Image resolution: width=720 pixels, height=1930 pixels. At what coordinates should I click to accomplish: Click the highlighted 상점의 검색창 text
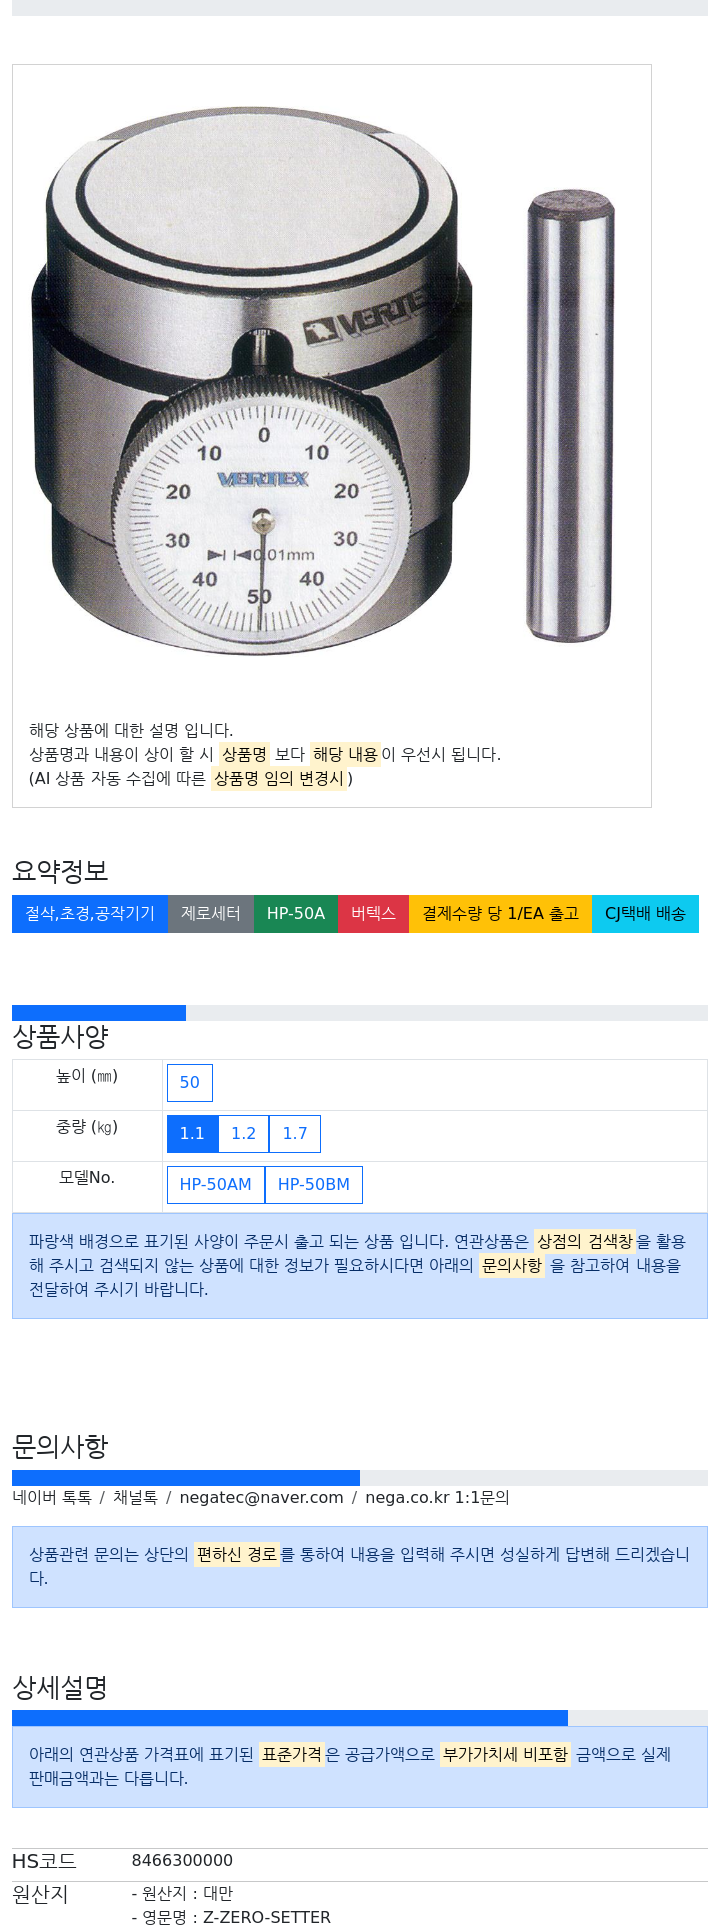click(585, 1242)
